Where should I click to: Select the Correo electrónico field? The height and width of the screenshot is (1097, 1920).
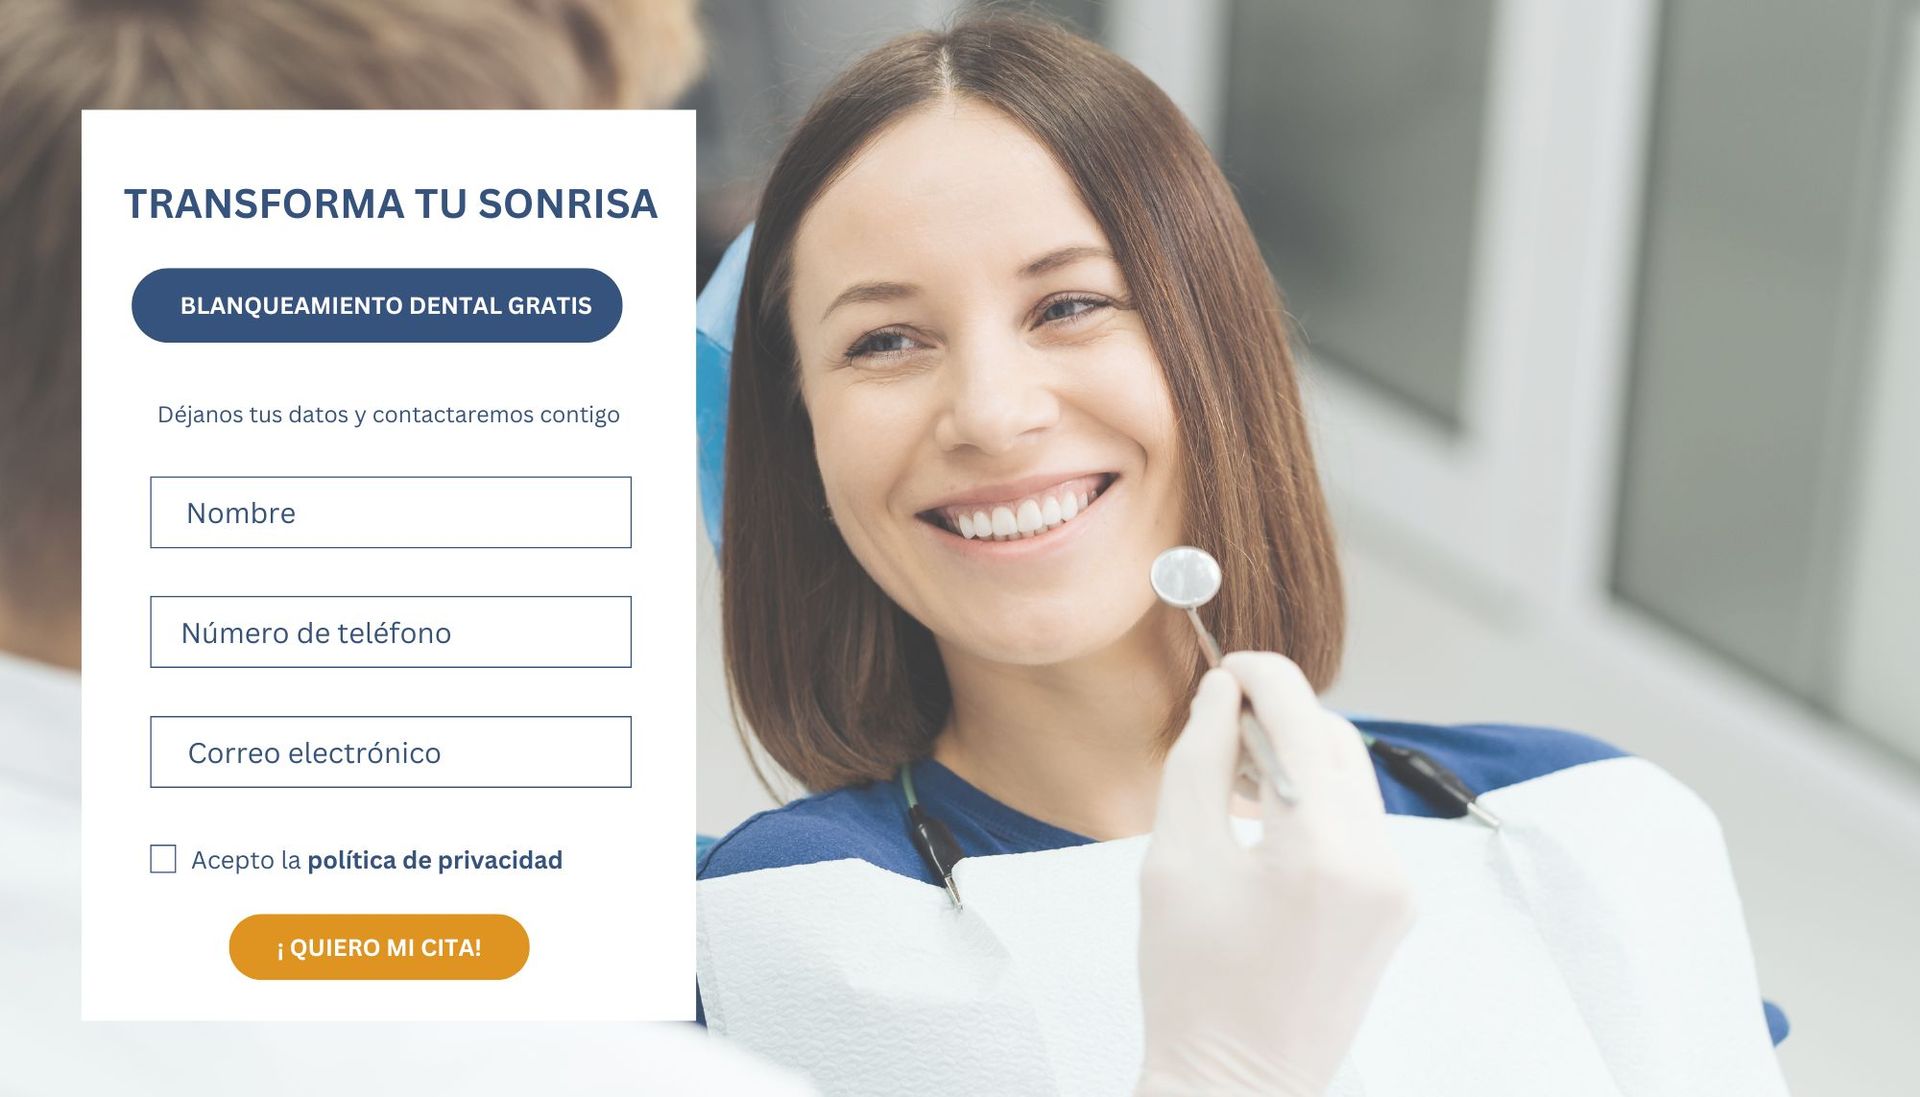tap(390, 752)
